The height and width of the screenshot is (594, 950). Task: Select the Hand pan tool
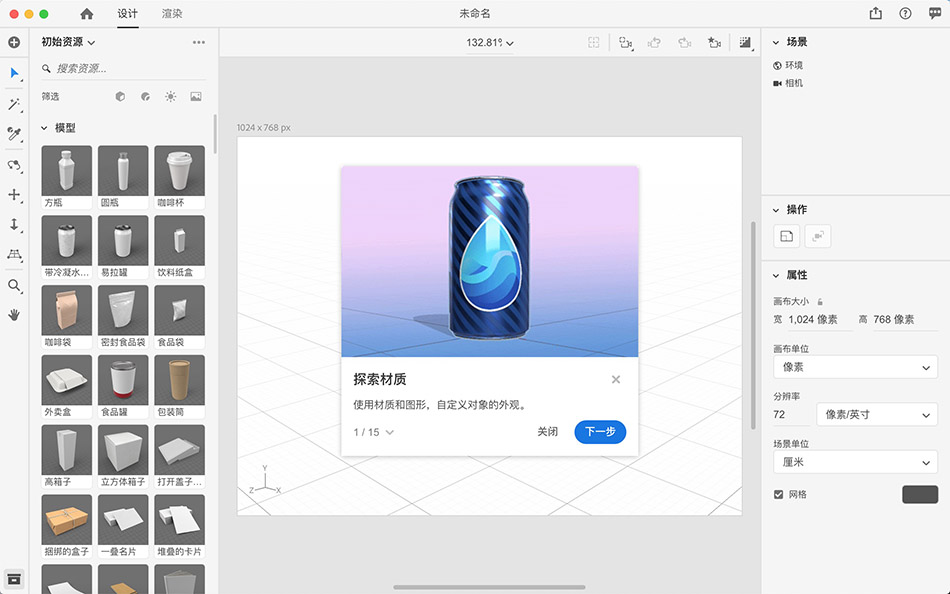pyautogui.click(x=14, y=315)
